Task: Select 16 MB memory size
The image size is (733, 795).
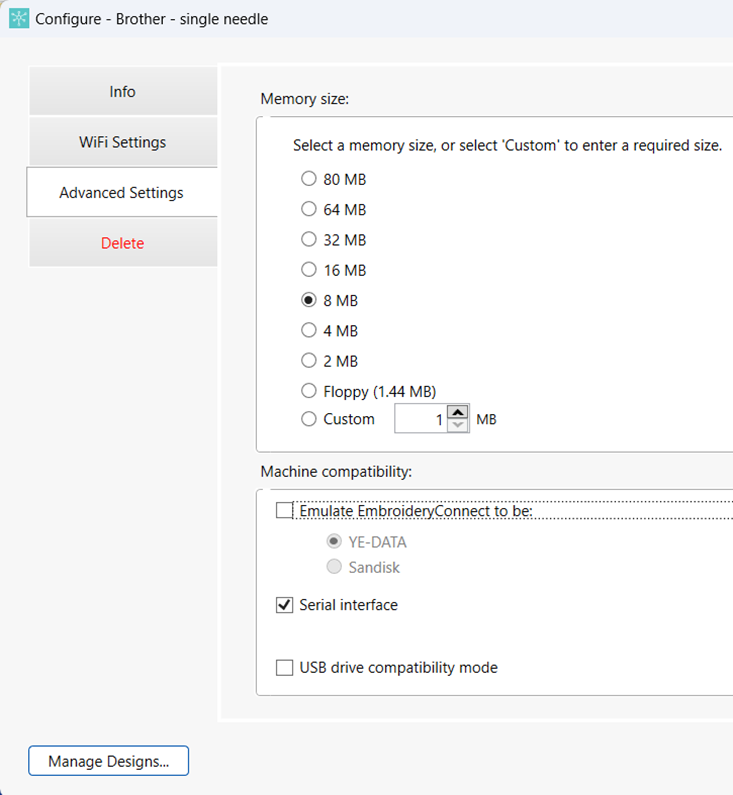Action: [309, 270]
